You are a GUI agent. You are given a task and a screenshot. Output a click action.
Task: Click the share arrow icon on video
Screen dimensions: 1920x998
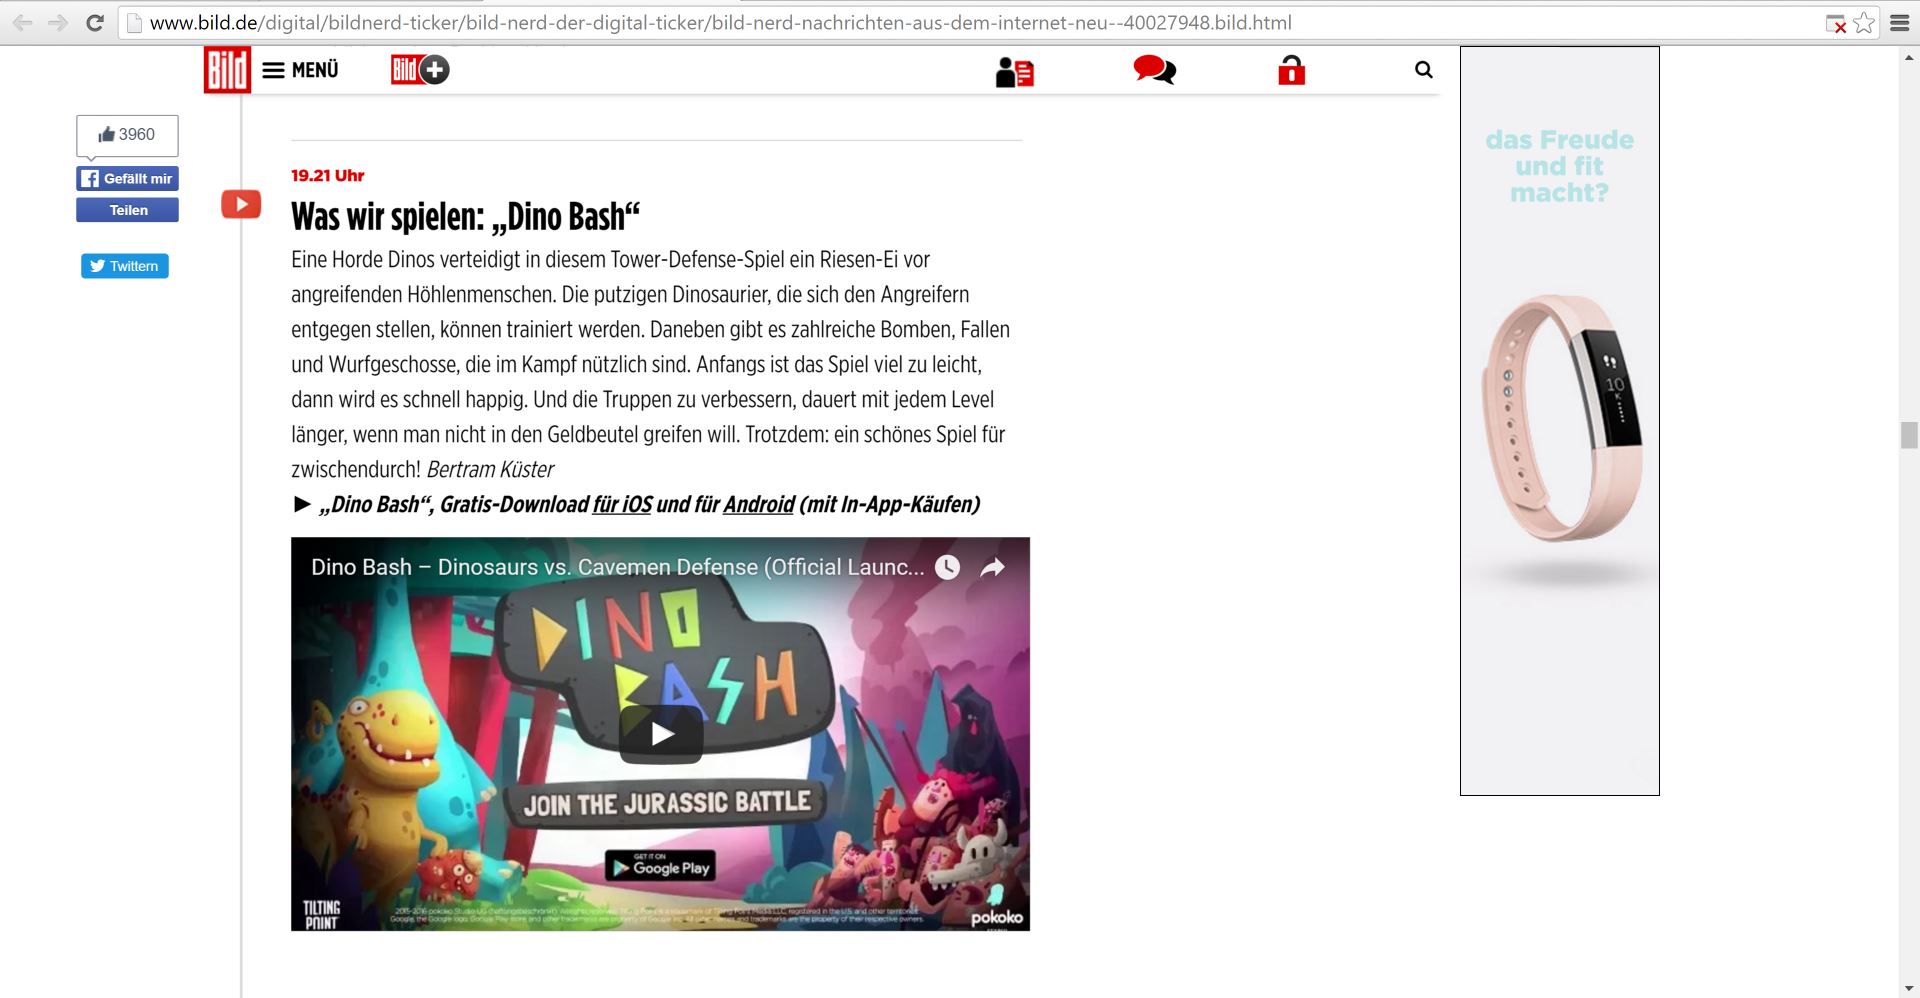992,568
